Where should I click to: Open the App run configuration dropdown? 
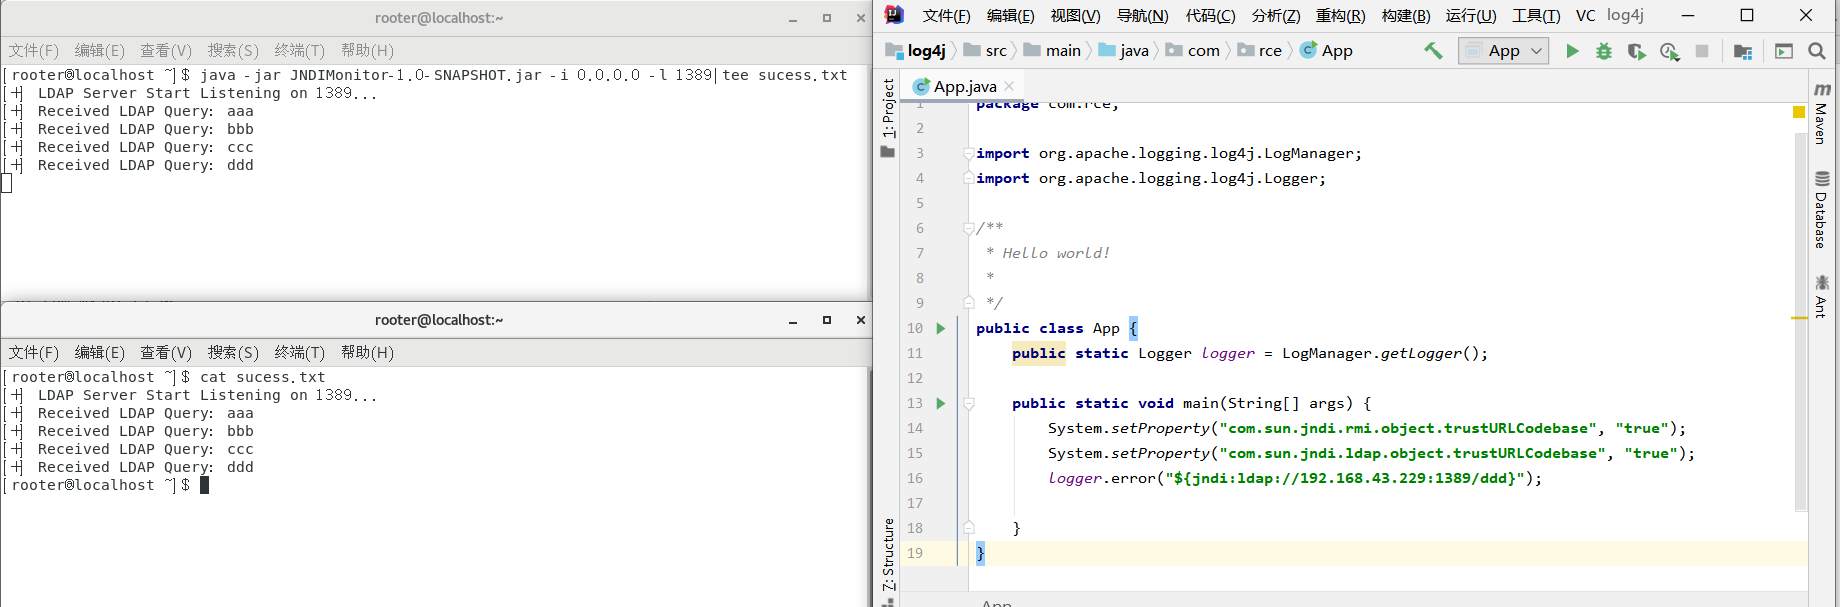click(1503, 50)
